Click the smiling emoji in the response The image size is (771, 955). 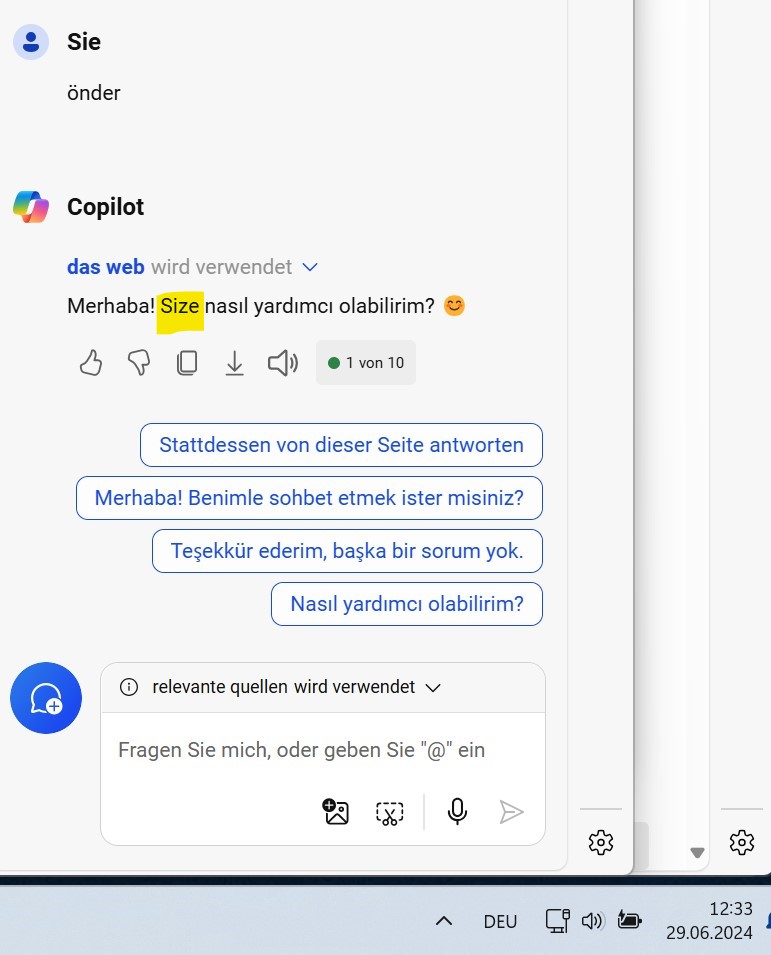(x=454, y=305)
